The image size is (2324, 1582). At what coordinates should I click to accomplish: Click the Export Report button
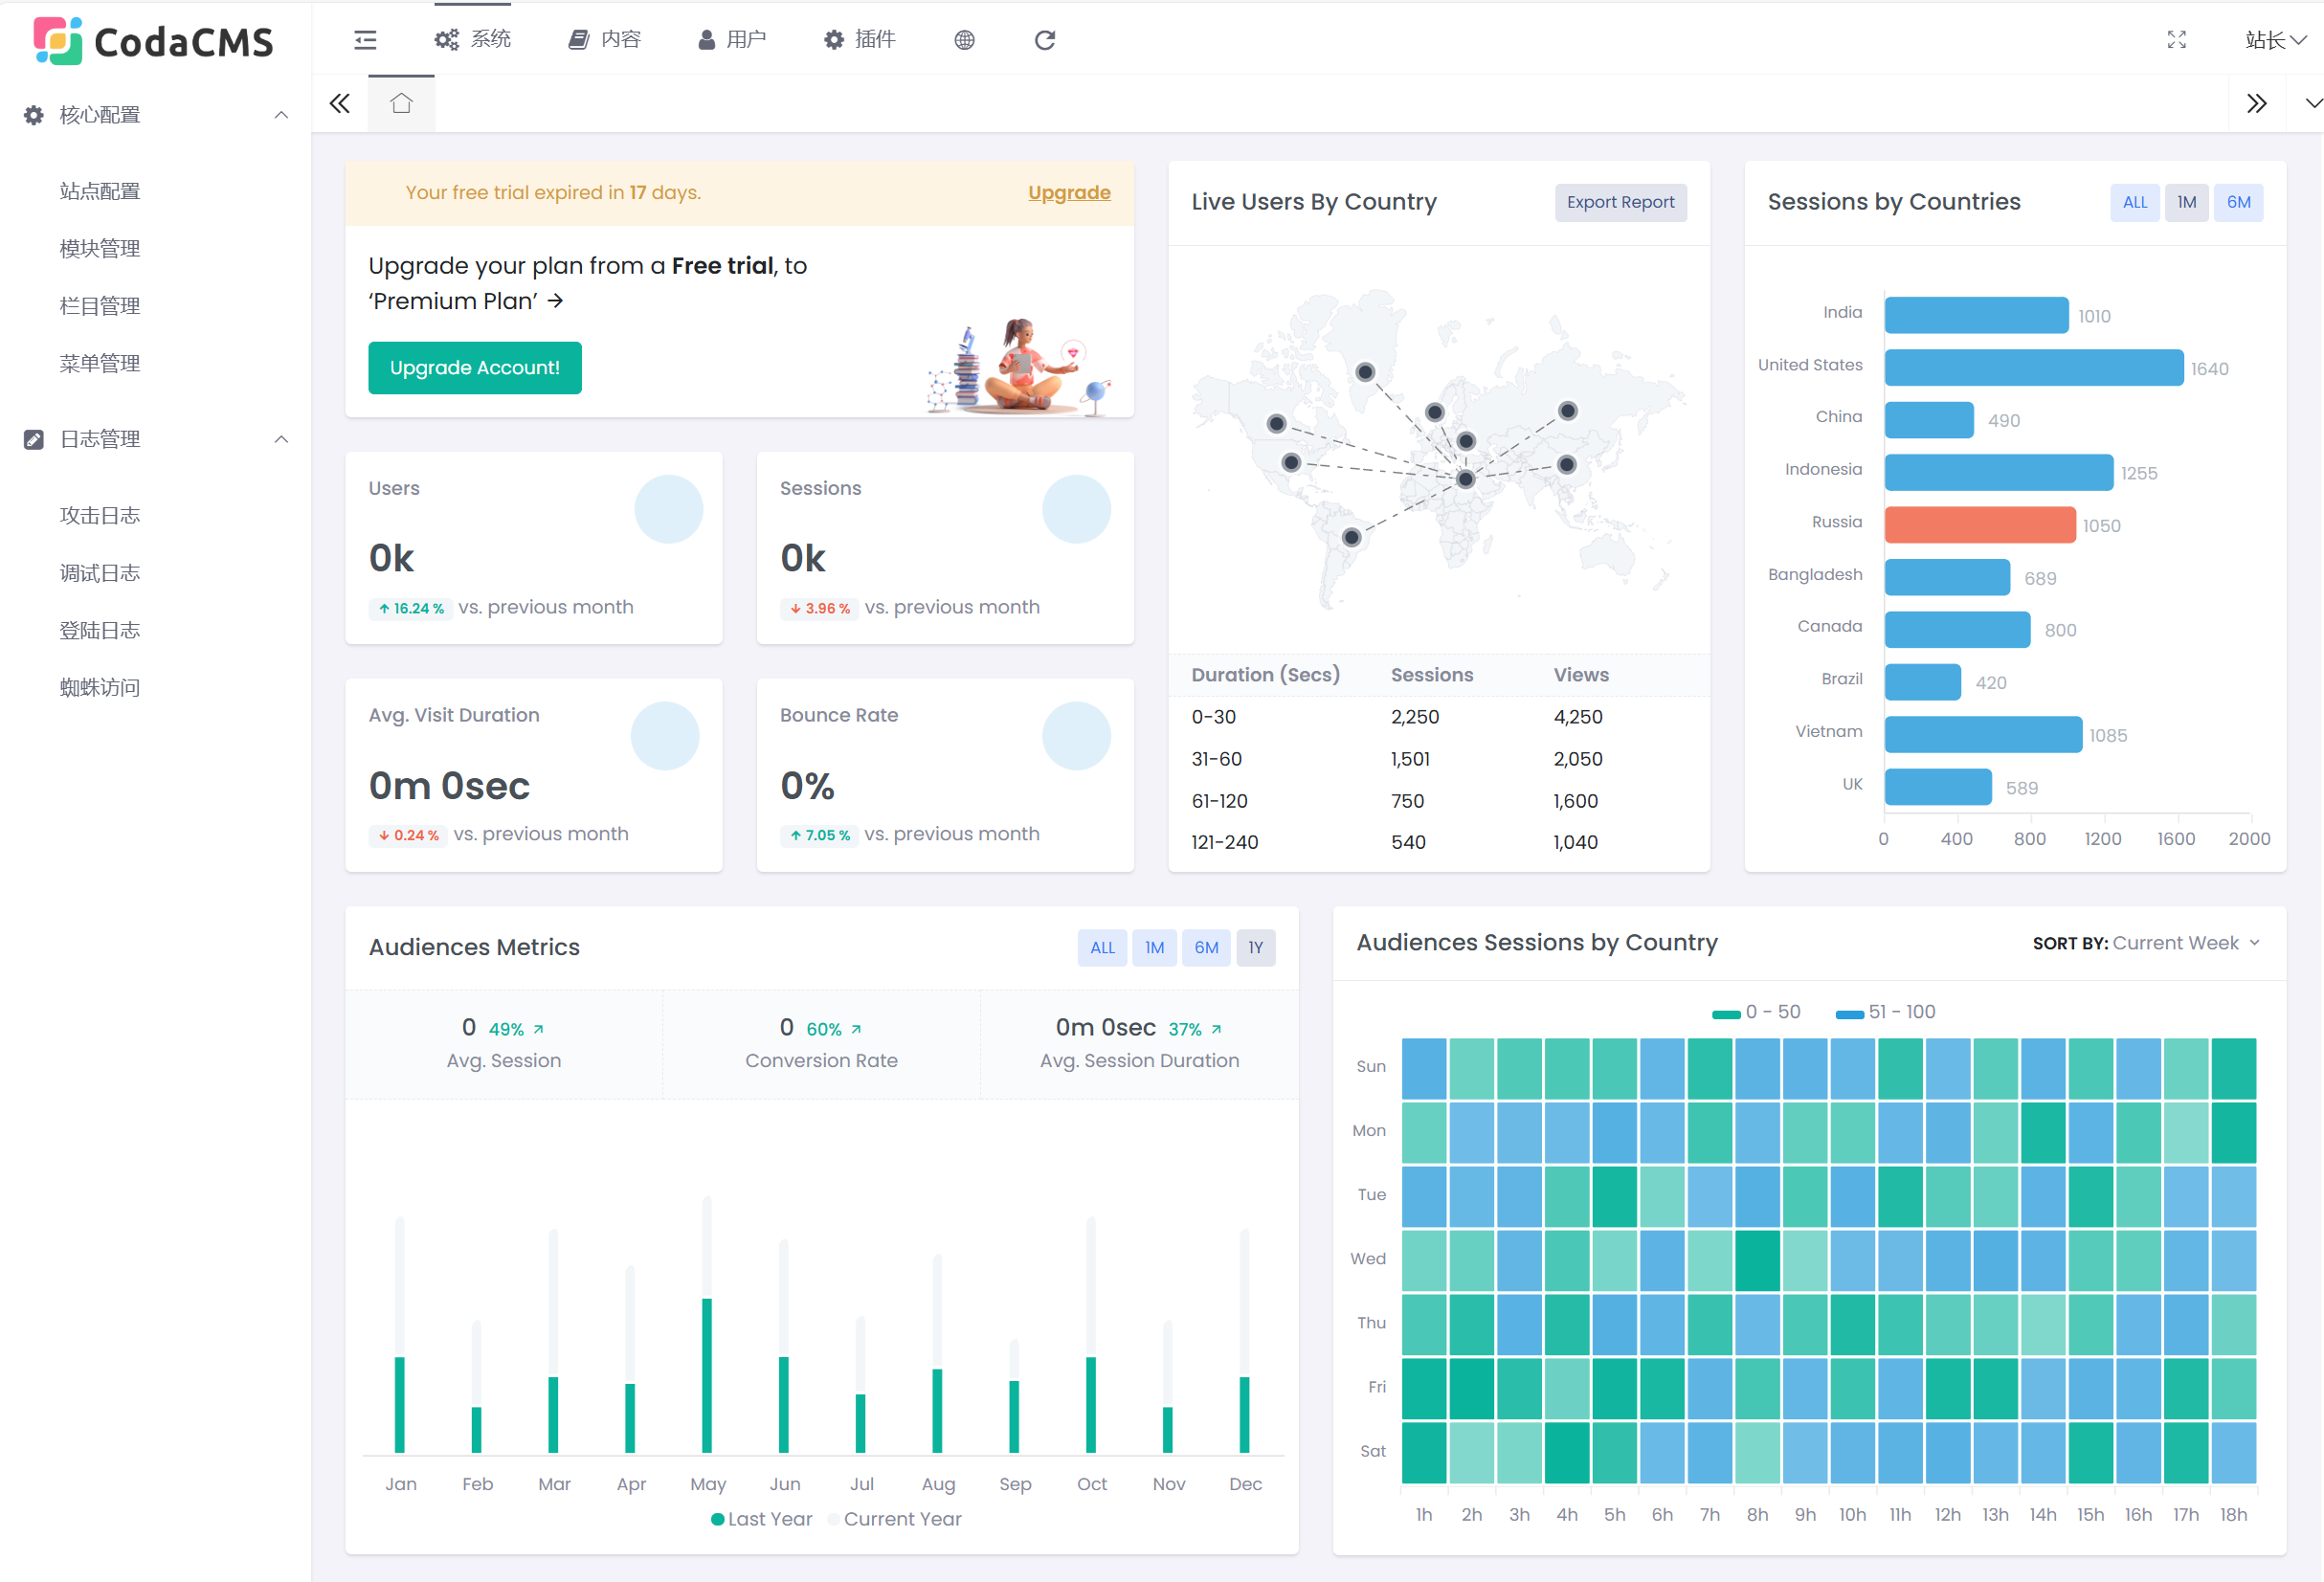click(1620, 202)
